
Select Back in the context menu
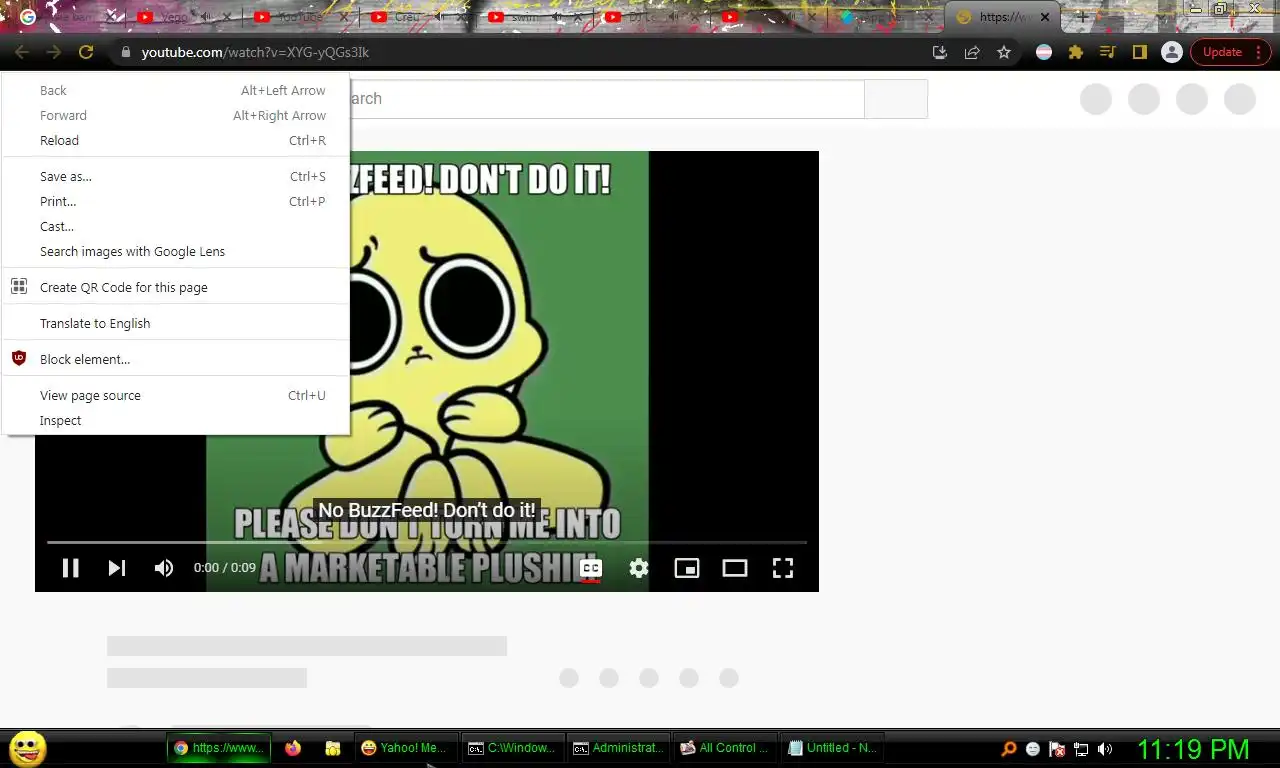pos(176,90)
